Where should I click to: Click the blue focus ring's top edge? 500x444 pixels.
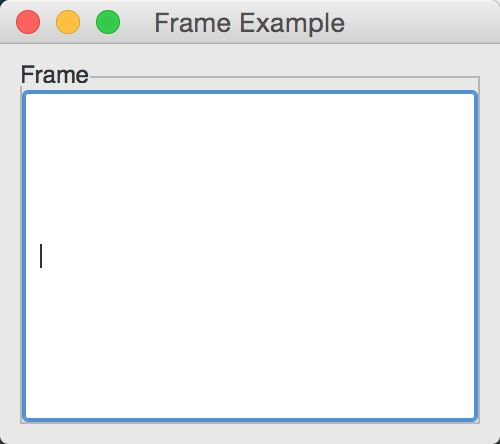point(250,92)
